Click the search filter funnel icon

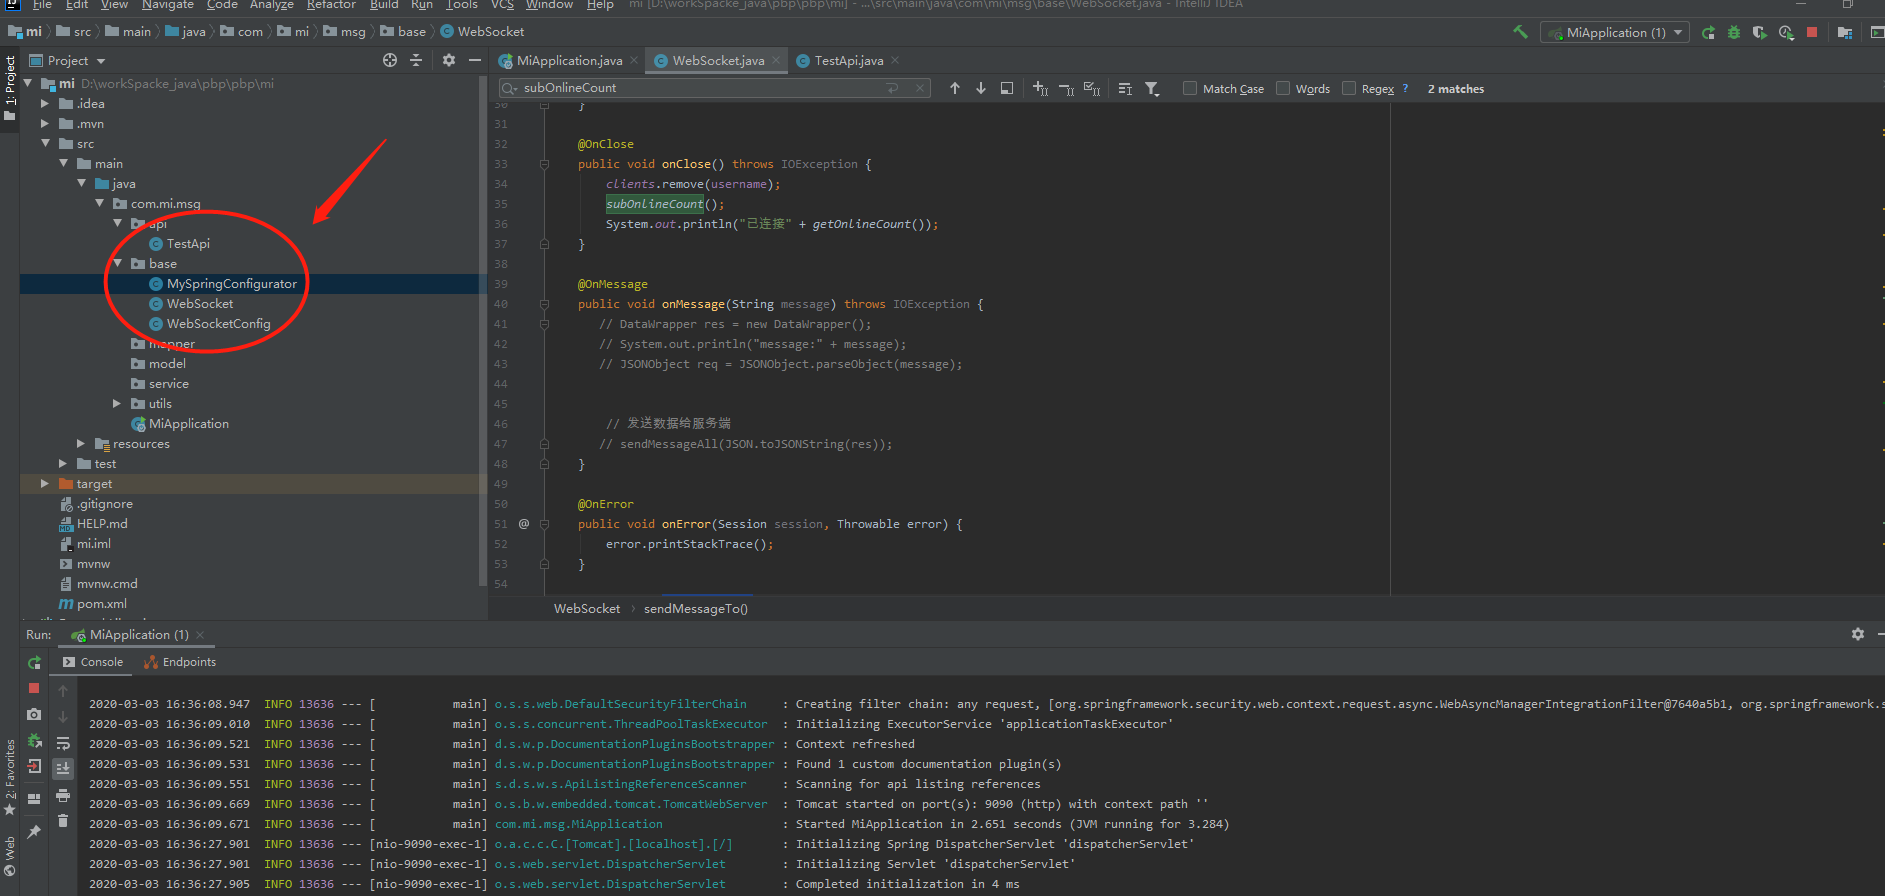[x=1152, y=89]
